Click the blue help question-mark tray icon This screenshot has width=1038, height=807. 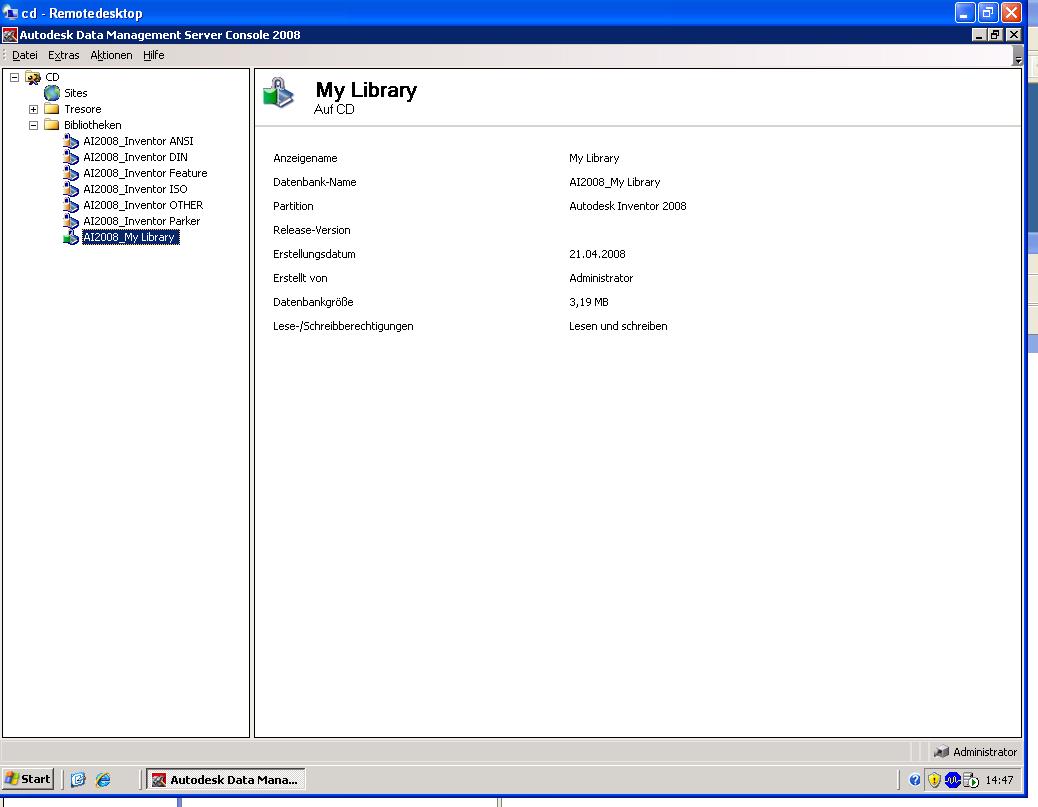[915, 780]
